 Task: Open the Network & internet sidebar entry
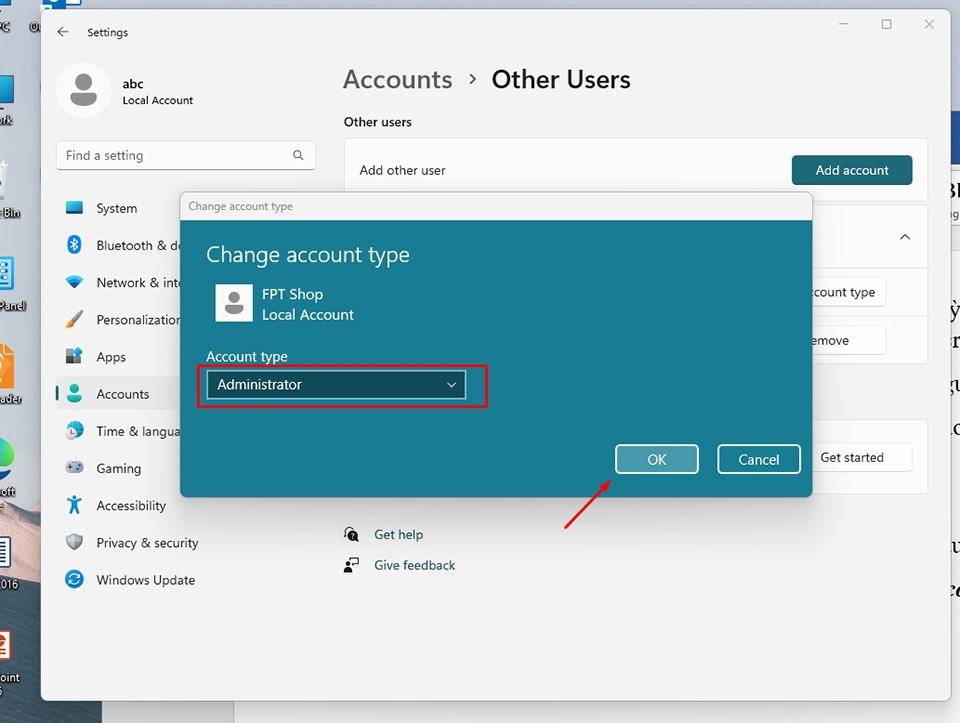(x=138, y=282)
